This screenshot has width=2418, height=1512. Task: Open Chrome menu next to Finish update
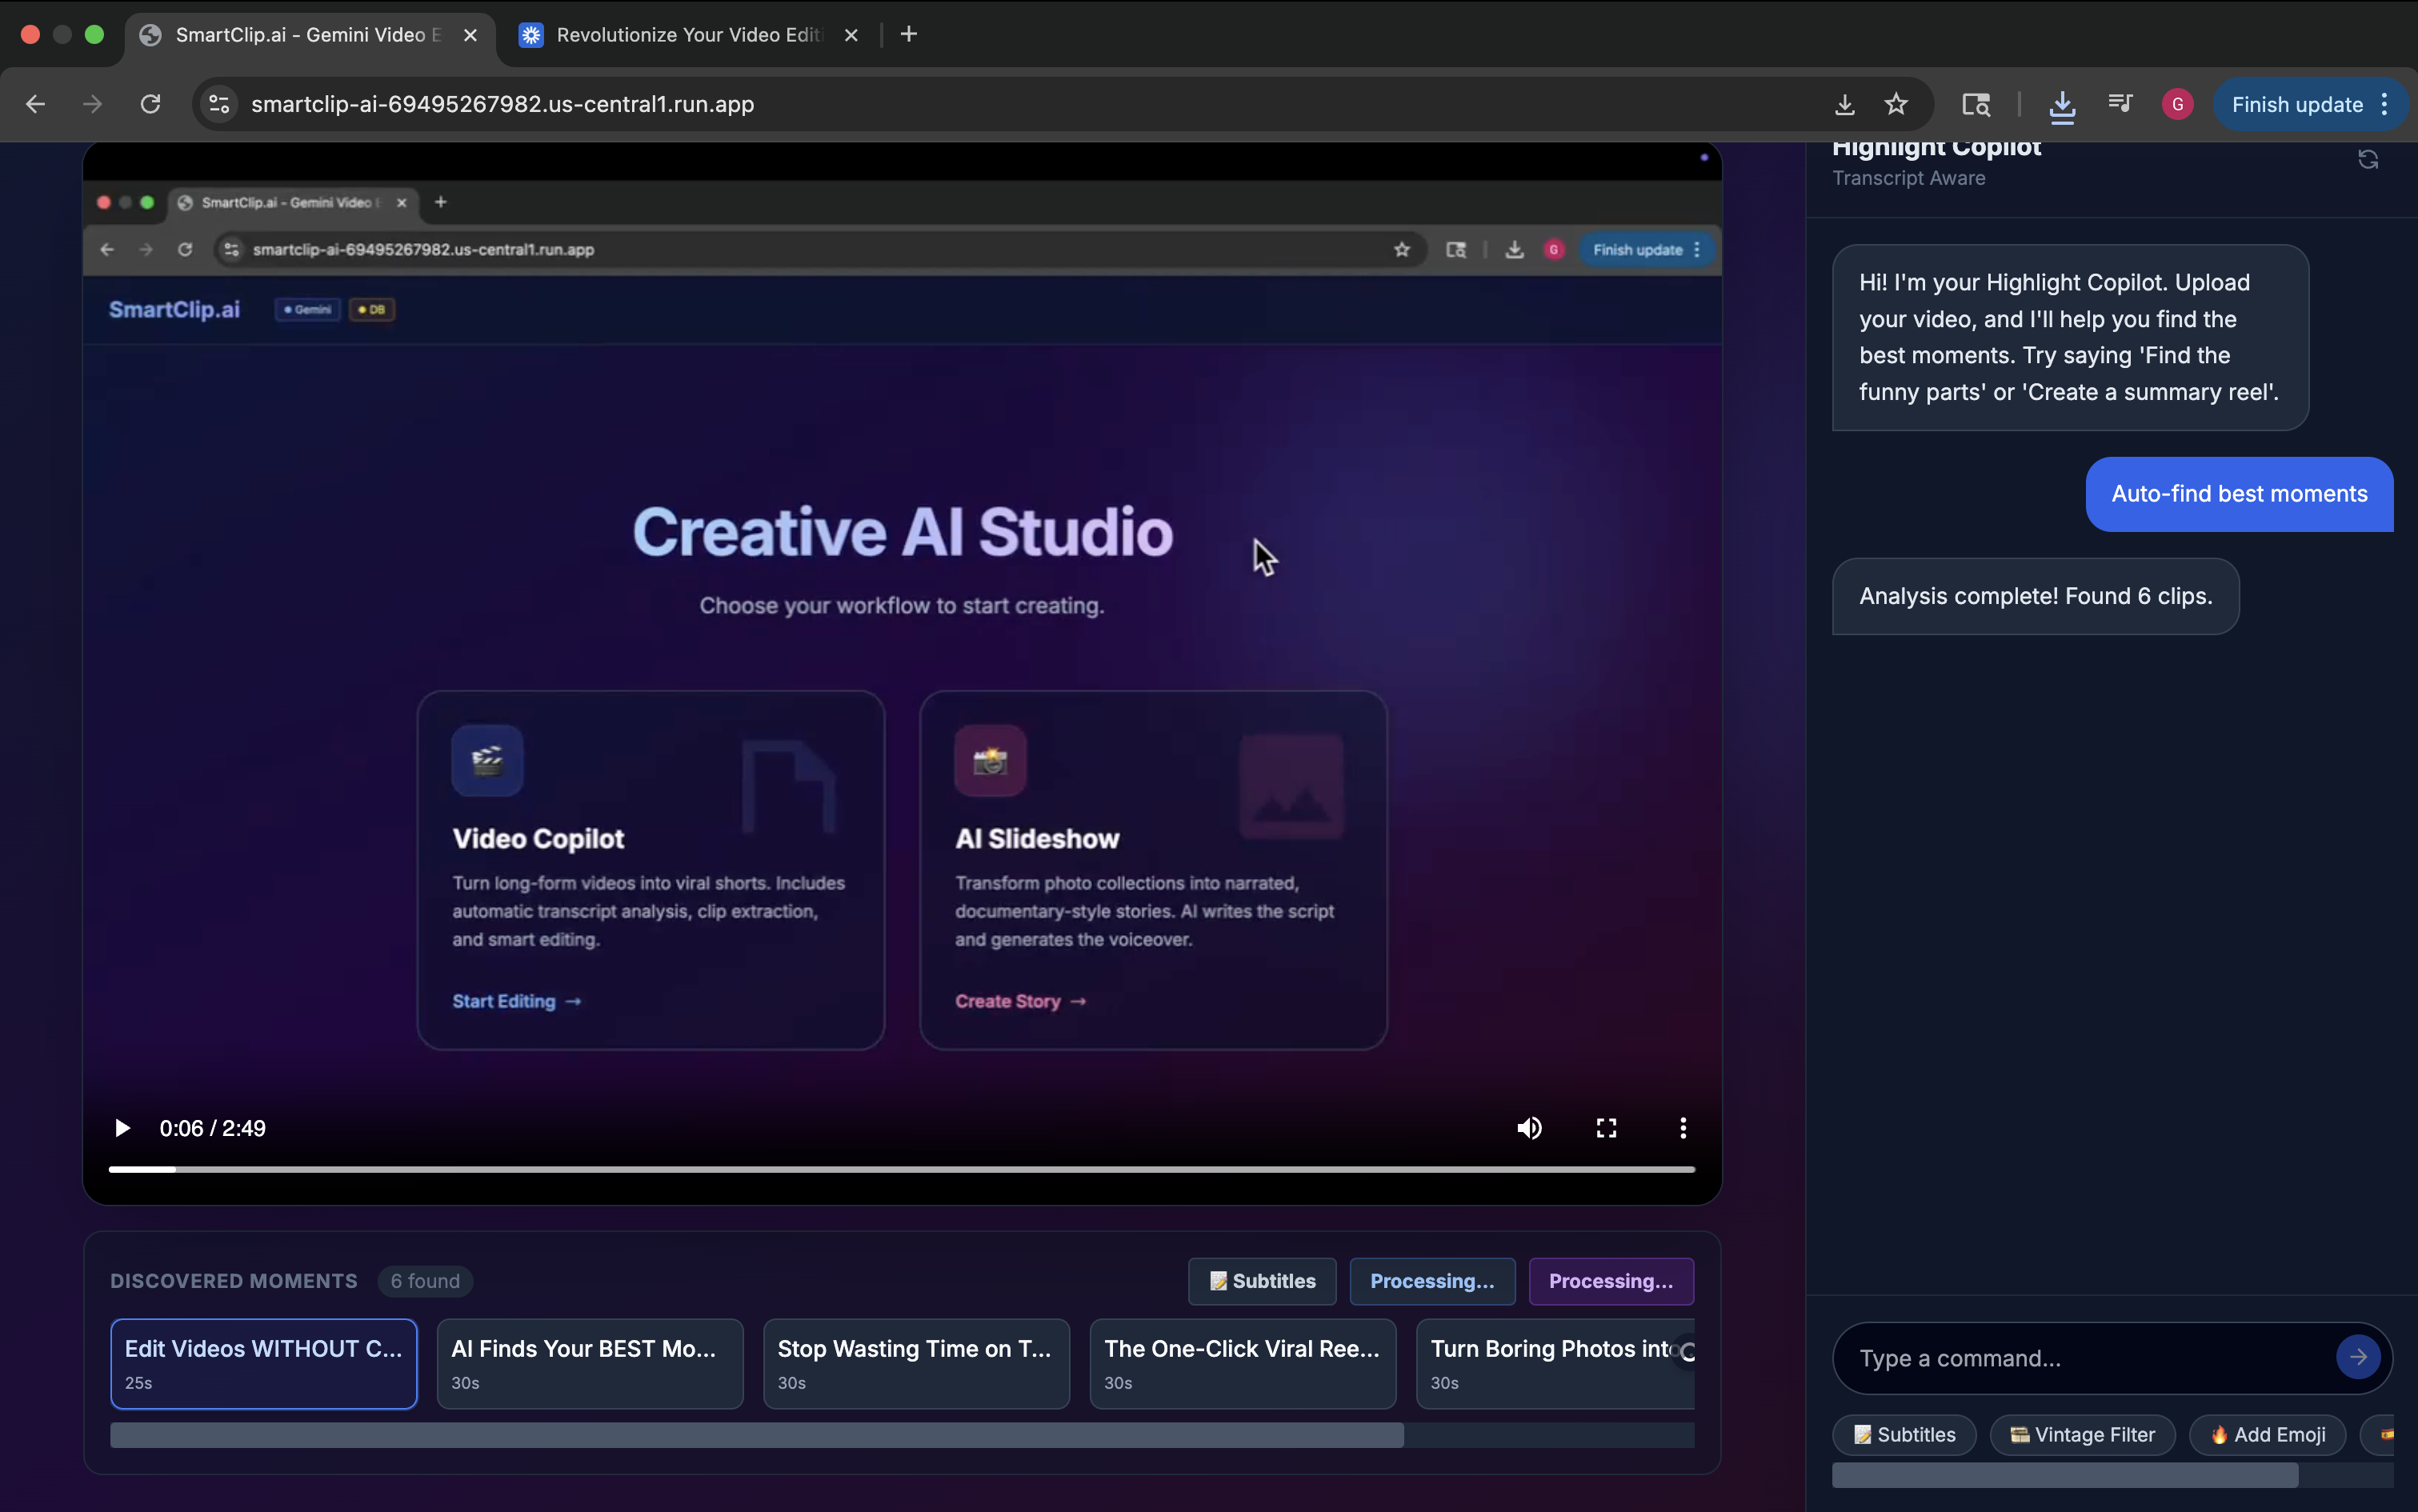[x=2385, y=104]
